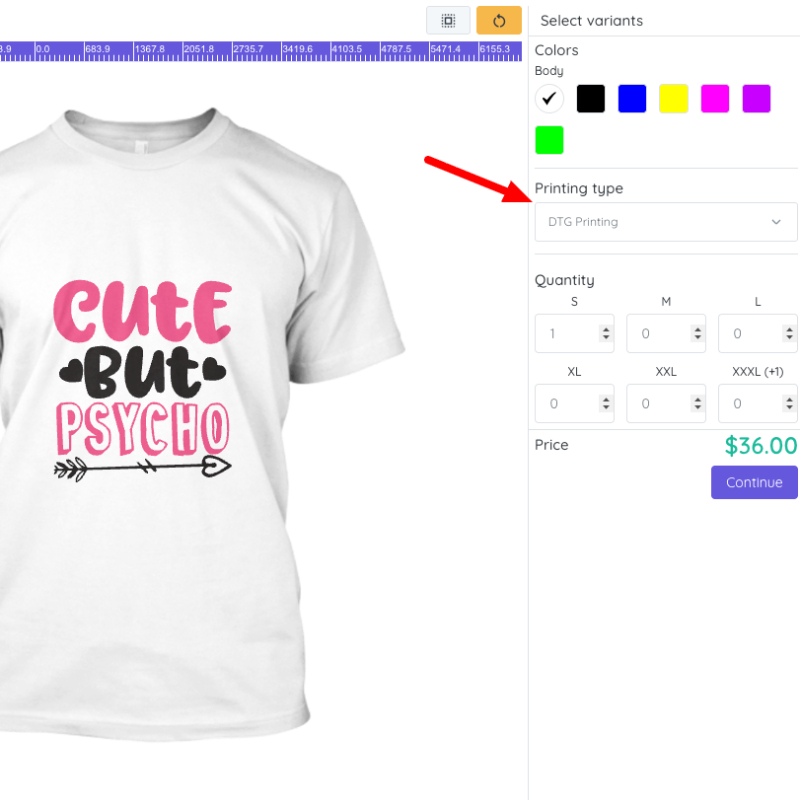The height and width of the screenshot is (800, 800).
Task: Pick the yellow body color swatch
Action: (673, 98)
